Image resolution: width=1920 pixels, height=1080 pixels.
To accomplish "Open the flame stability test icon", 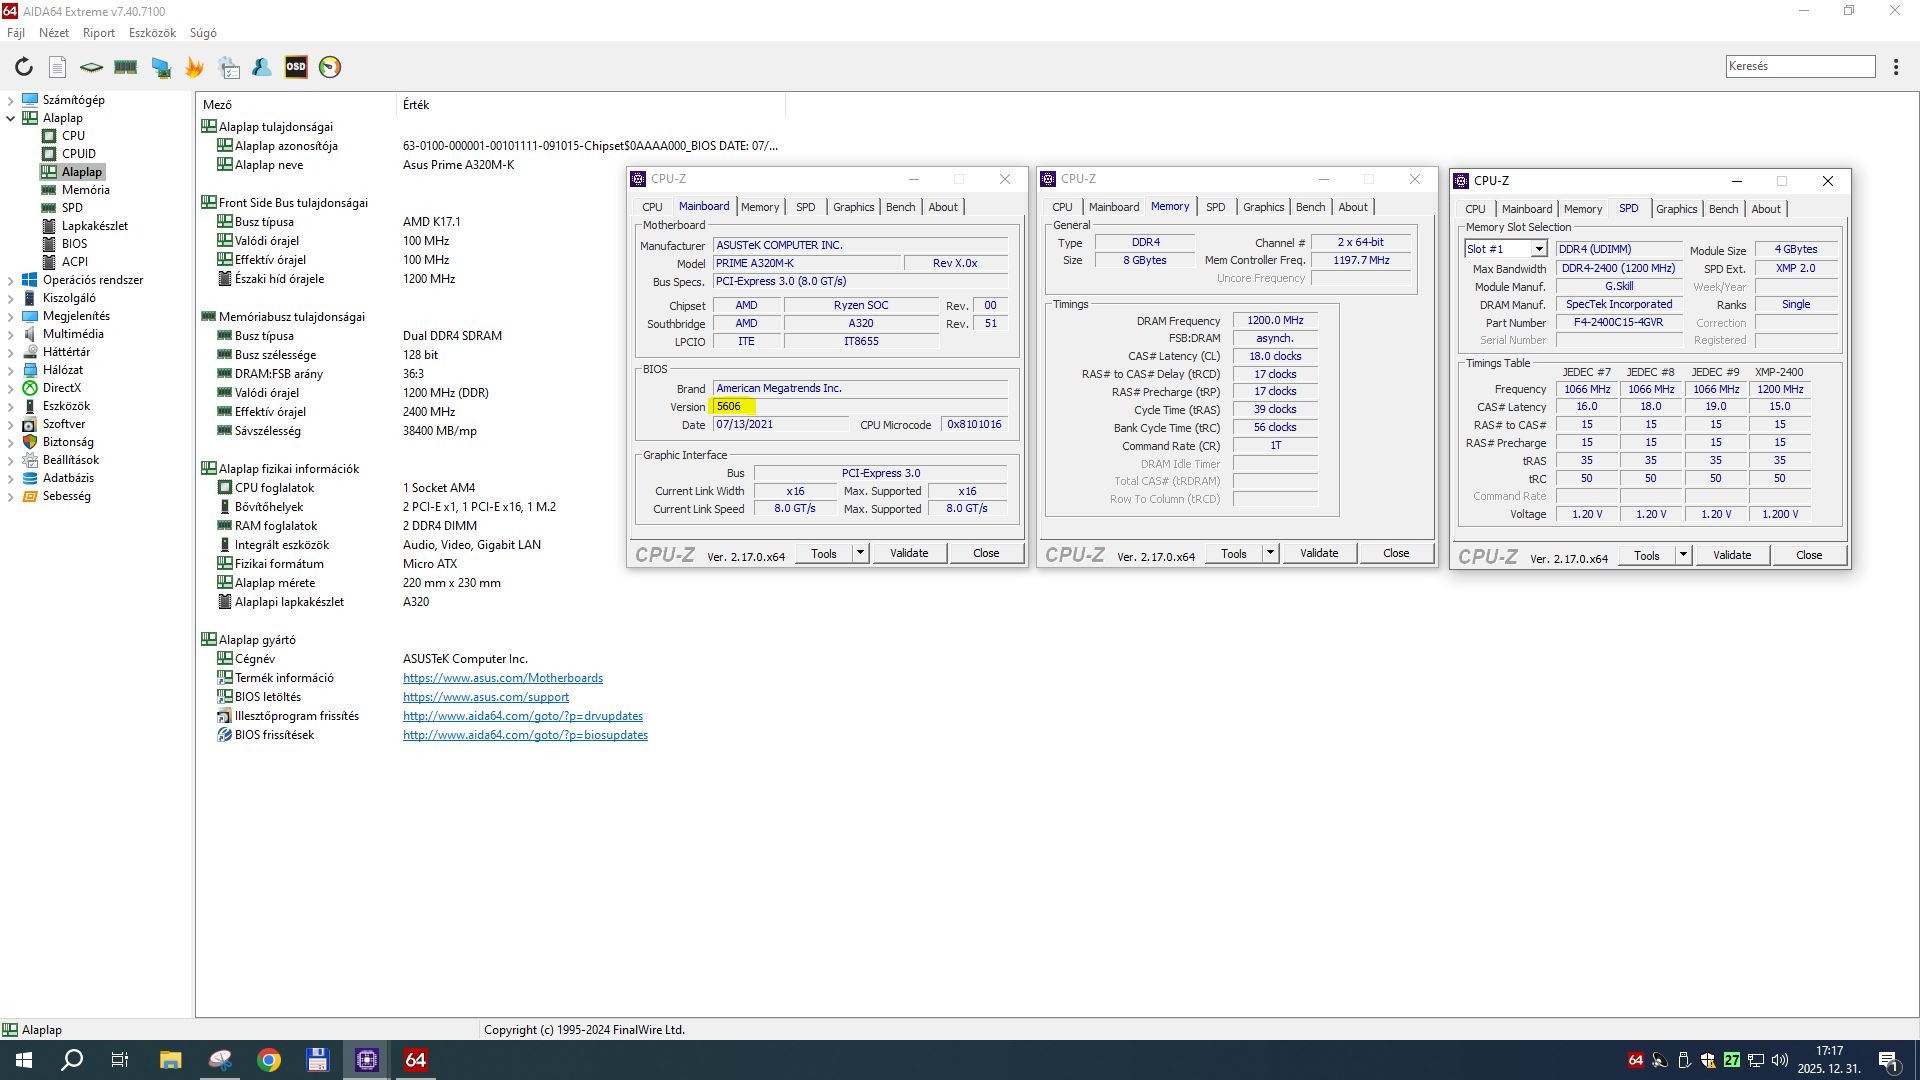I will tap(195, 67).
